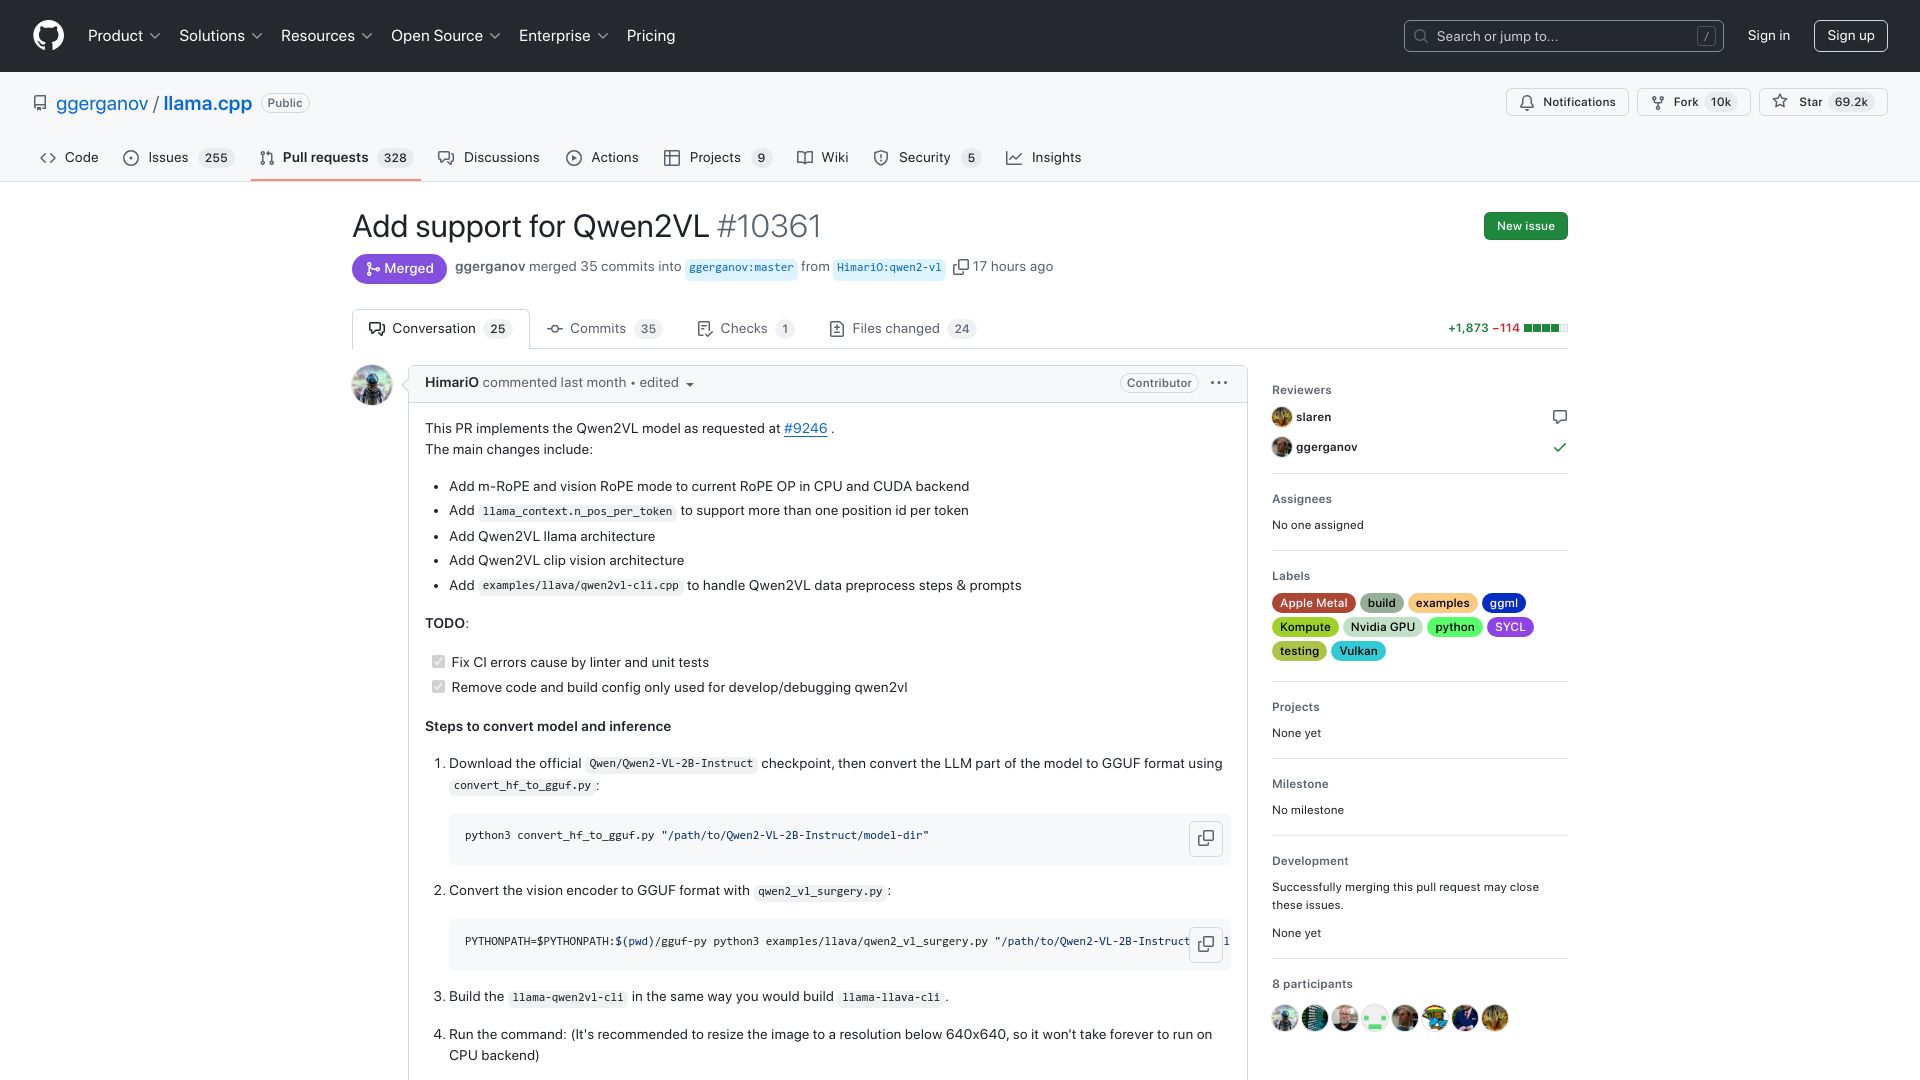Copy the qwen2_vl_surgery command

pyautogui.click(x=1206, y=944)
